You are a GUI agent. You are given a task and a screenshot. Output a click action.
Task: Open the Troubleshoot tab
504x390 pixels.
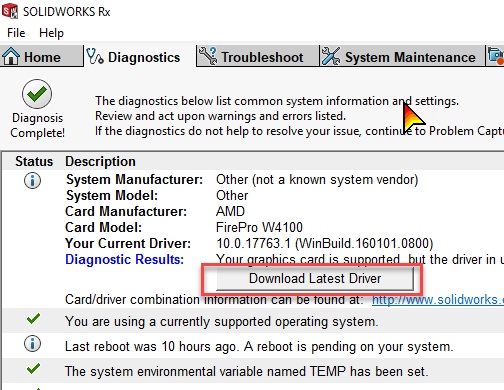coord(258,56)
